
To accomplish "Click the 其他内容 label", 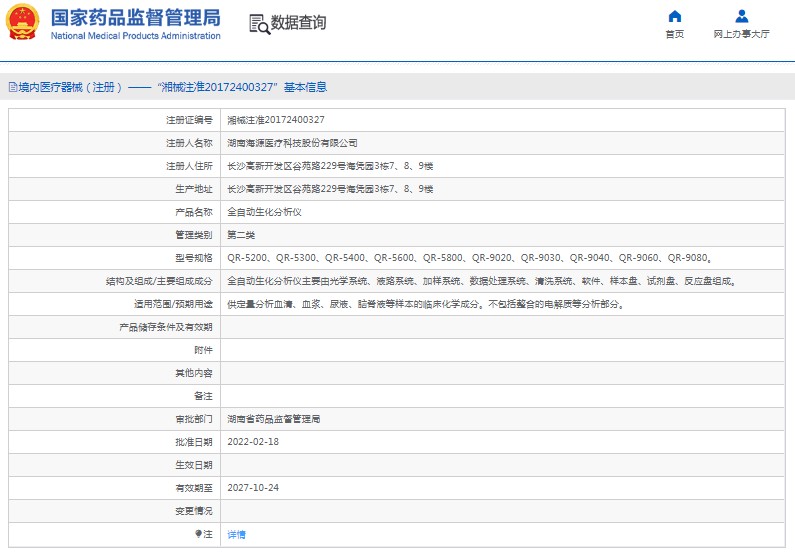I will click(x=194, y=373).
